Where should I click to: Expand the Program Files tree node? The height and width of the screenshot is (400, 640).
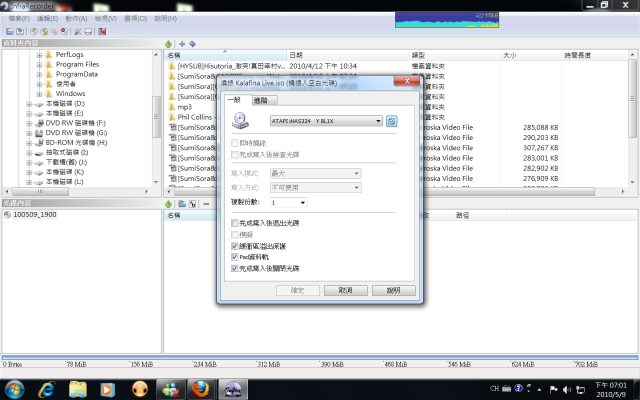coord(40,64)
